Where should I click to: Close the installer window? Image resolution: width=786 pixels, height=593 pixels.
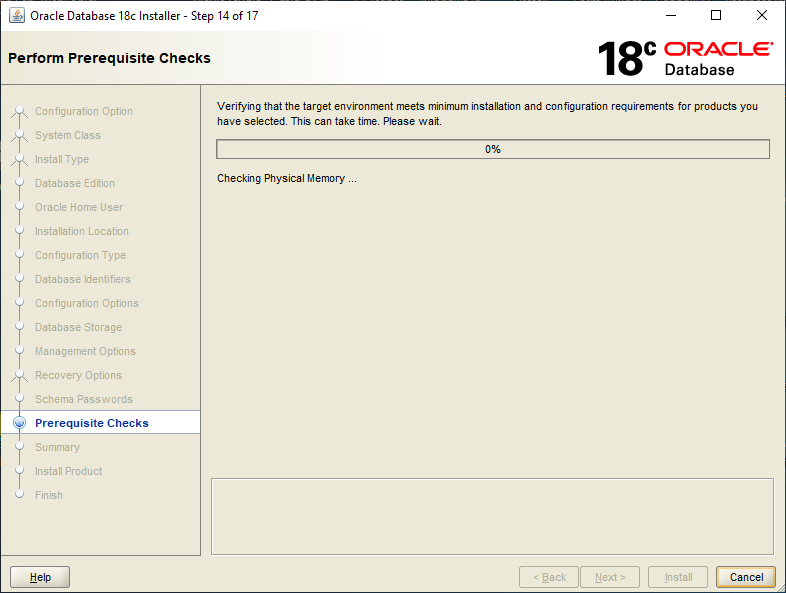(x=761, y=16)
